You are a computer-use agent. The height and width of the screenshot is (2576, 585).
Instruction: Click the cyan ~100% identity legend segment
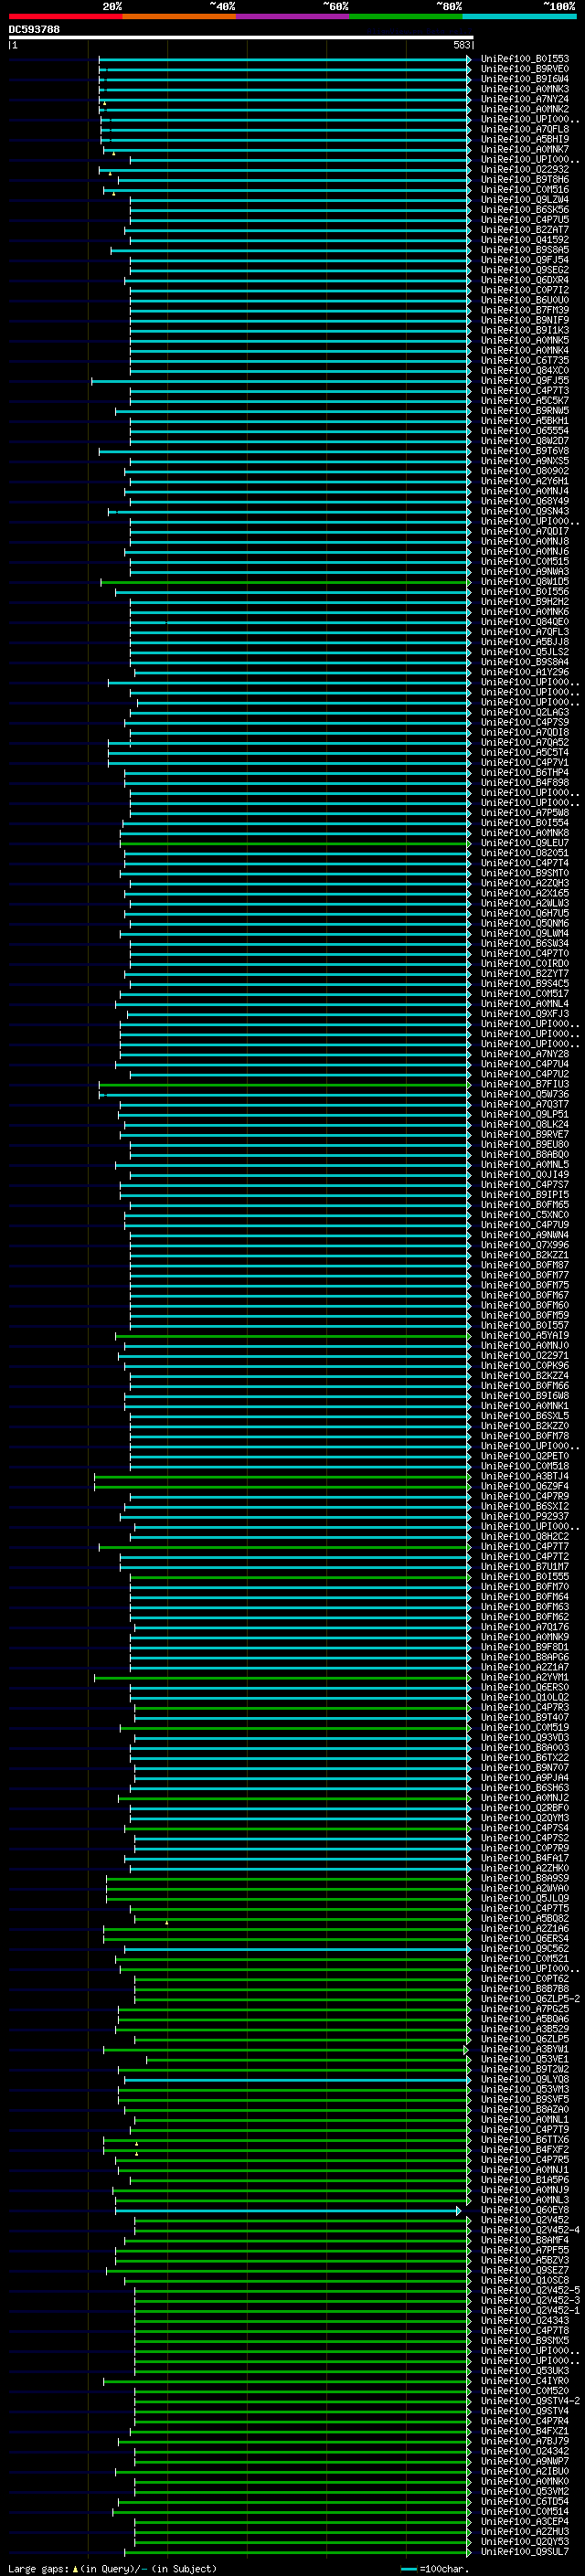coord(519,16)
